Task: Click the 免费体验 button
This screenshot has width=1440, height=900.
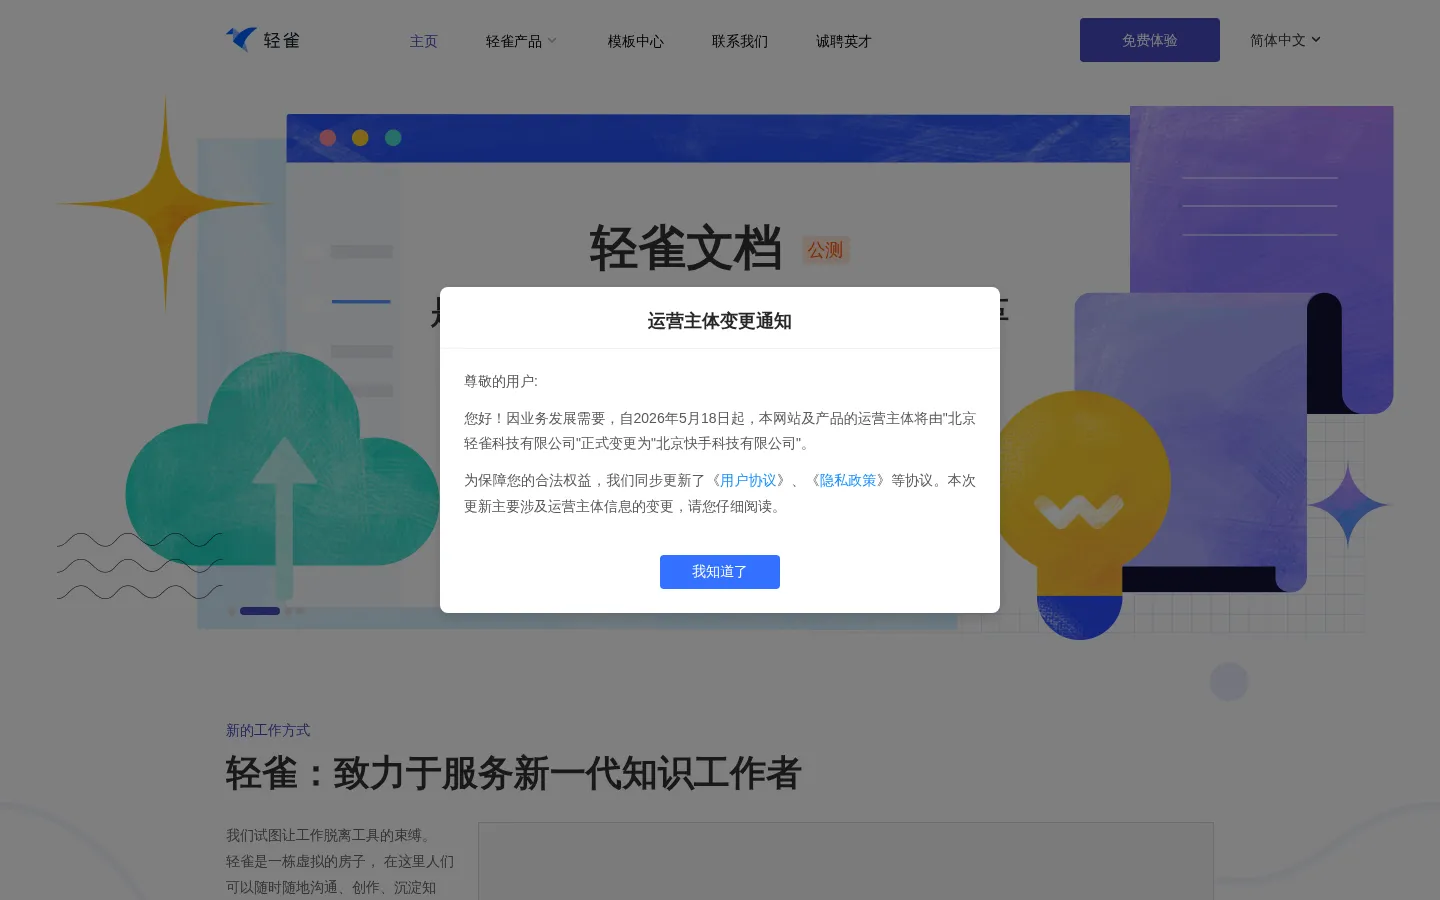Action: tap(1150, 40)
